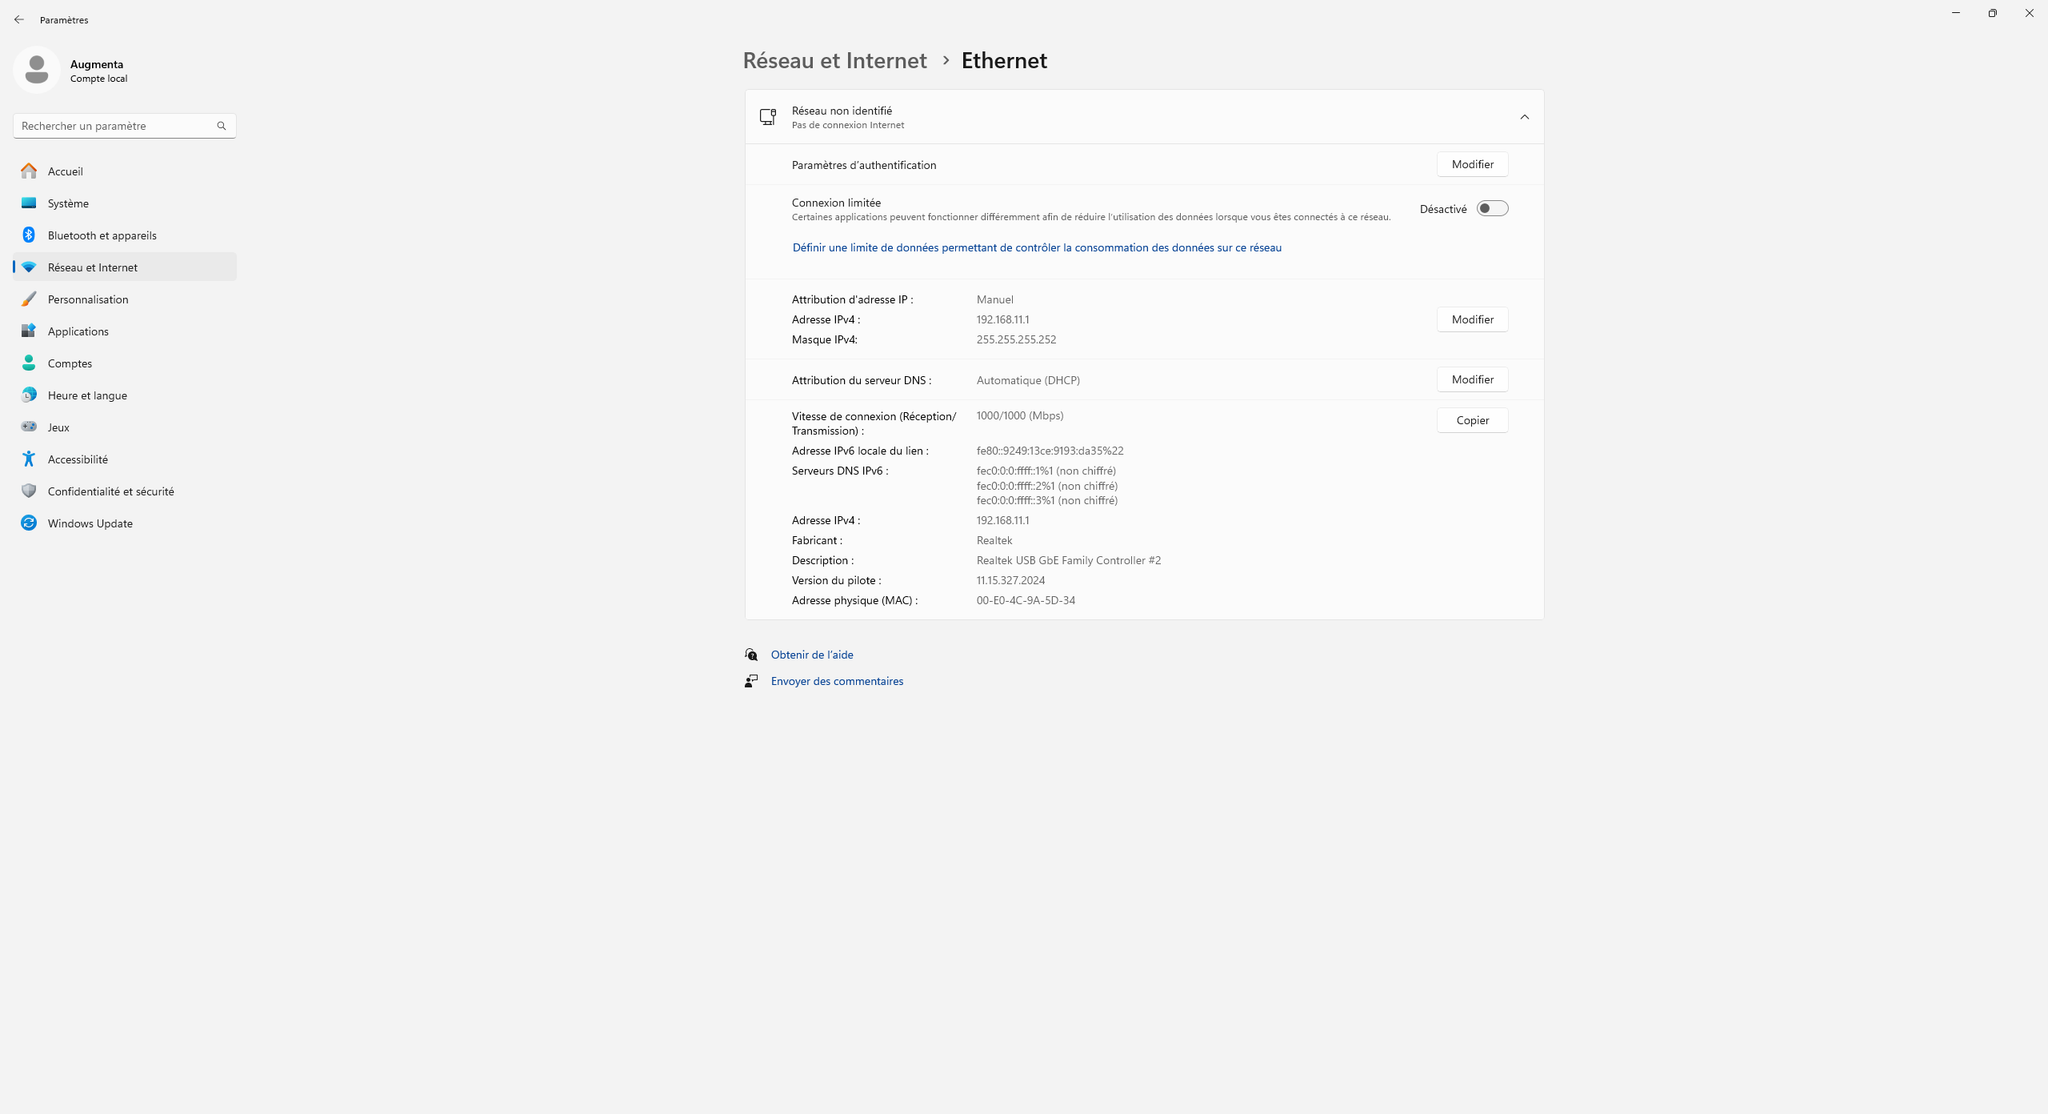Collapse the Réseau non identifié section
This screenshot has width=2048, height=1114.
coord(1524,117)
